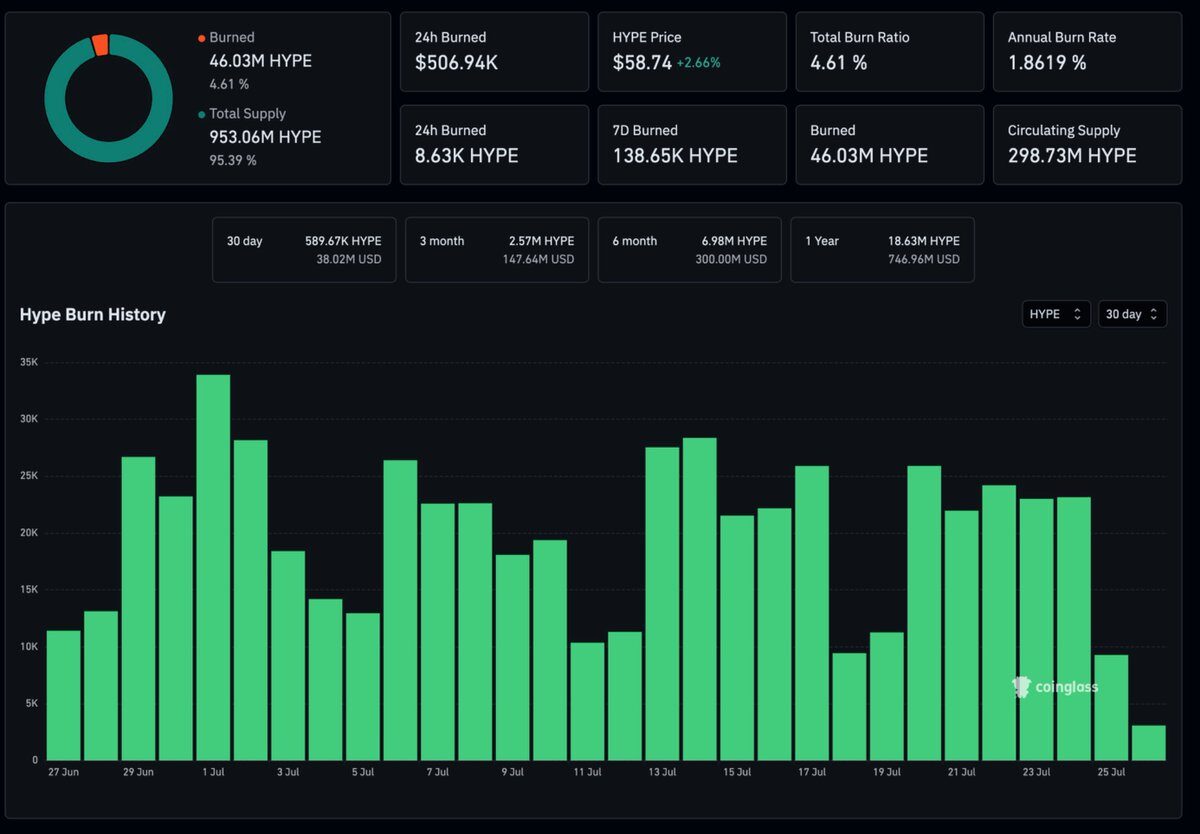This screenshot has height=834, width=1200.
Task: Click the Hype Burn History title
Action: coord(93,315)
